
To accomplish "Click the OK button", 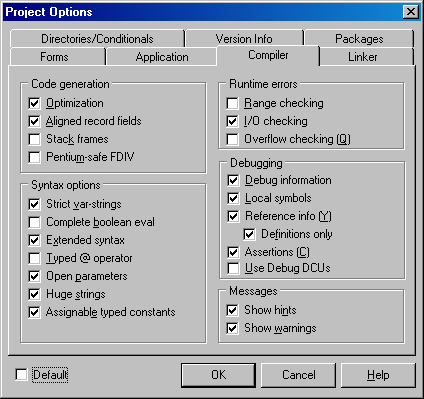I will pos(219,375).
